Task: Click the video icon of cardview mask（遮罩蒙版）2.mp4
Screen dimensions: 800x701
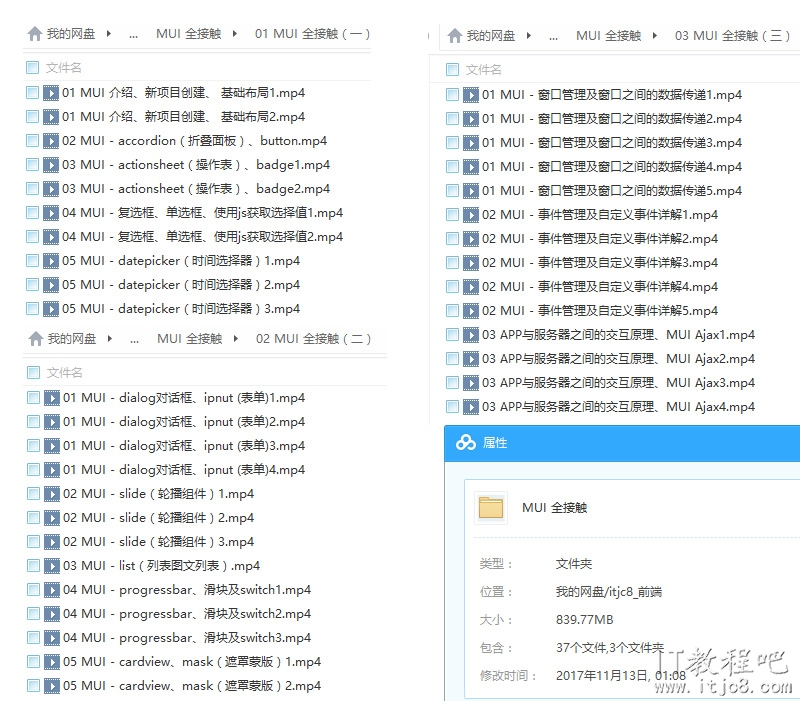Action: [52, 685]
